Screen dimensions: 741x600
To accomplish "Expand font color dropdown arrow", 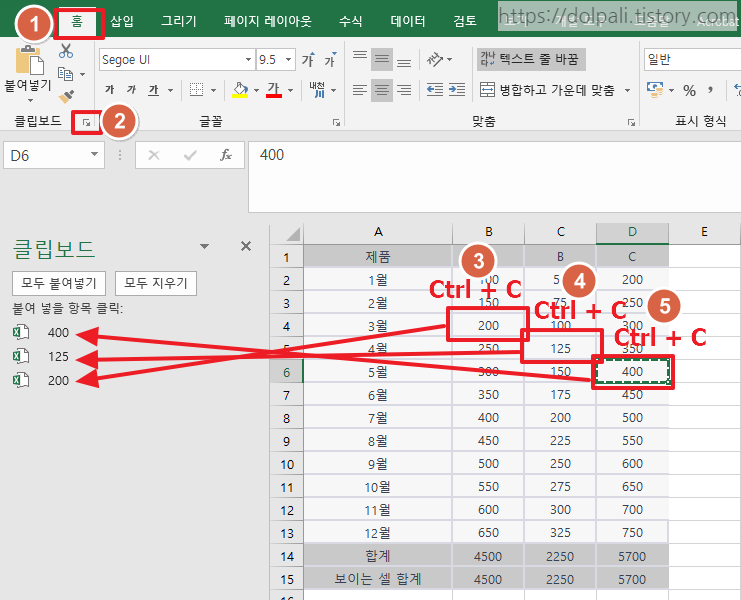I will [x=290, y=90].
